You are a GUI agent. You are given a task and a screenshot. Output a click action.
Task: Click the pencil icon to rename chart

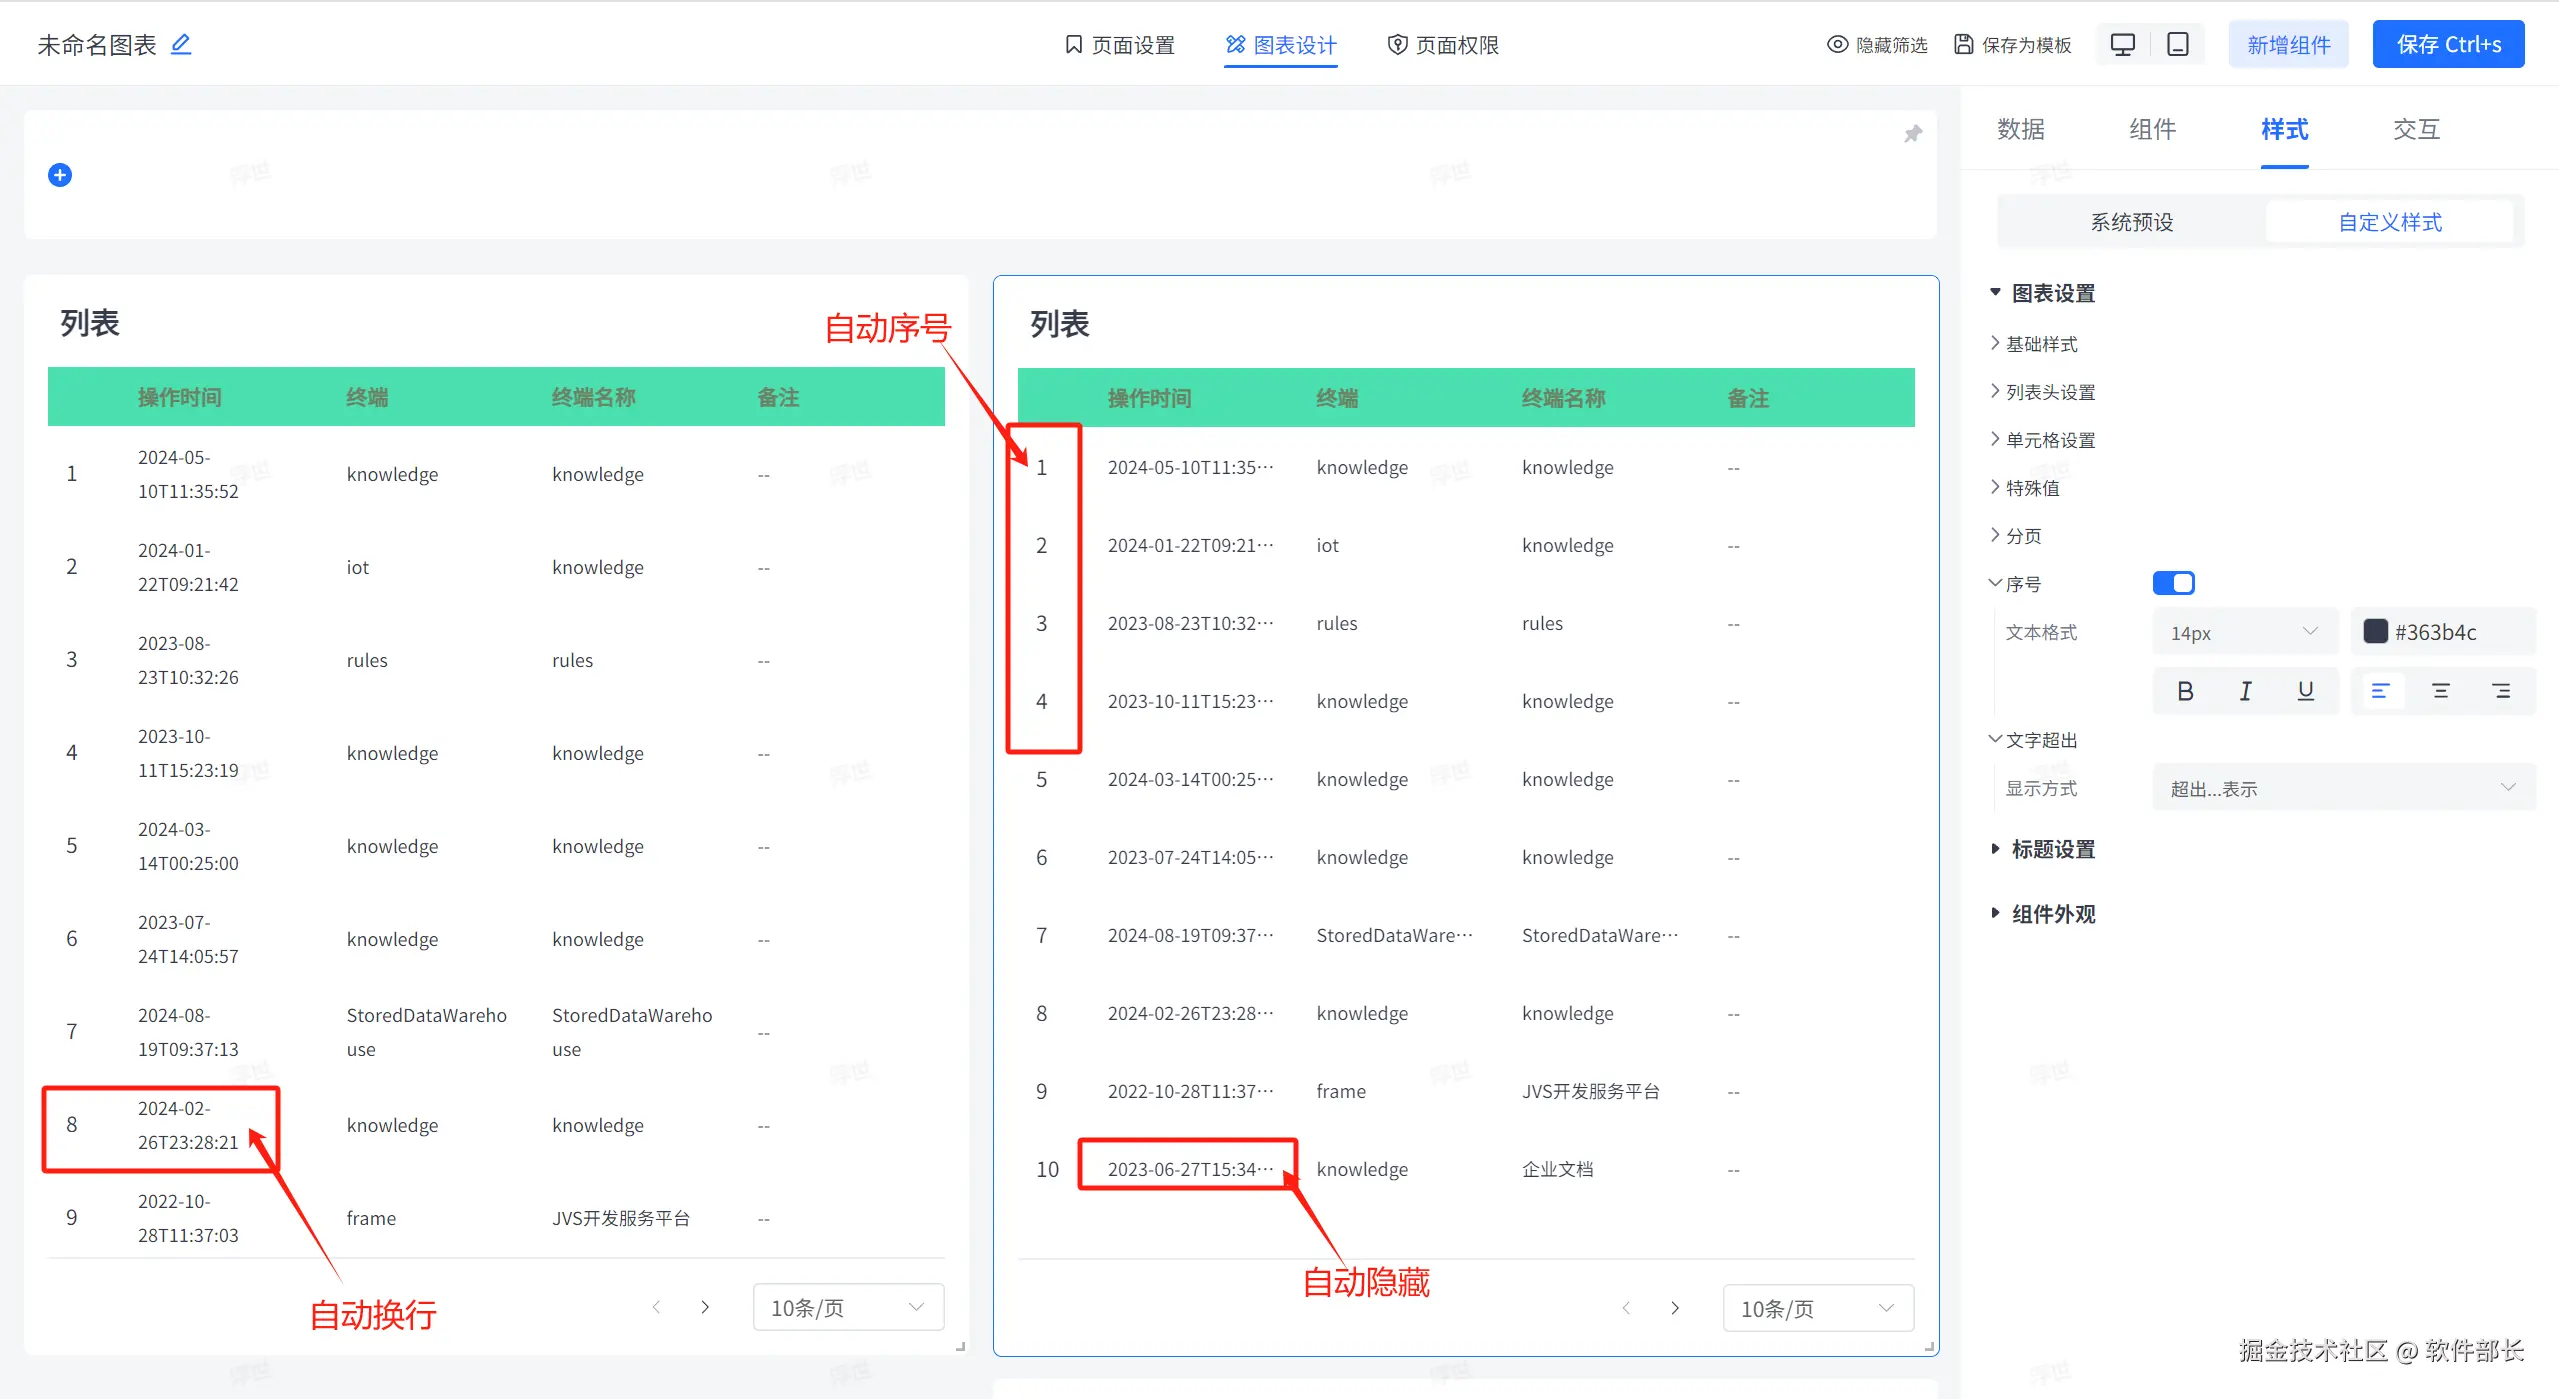click(181, 44)
